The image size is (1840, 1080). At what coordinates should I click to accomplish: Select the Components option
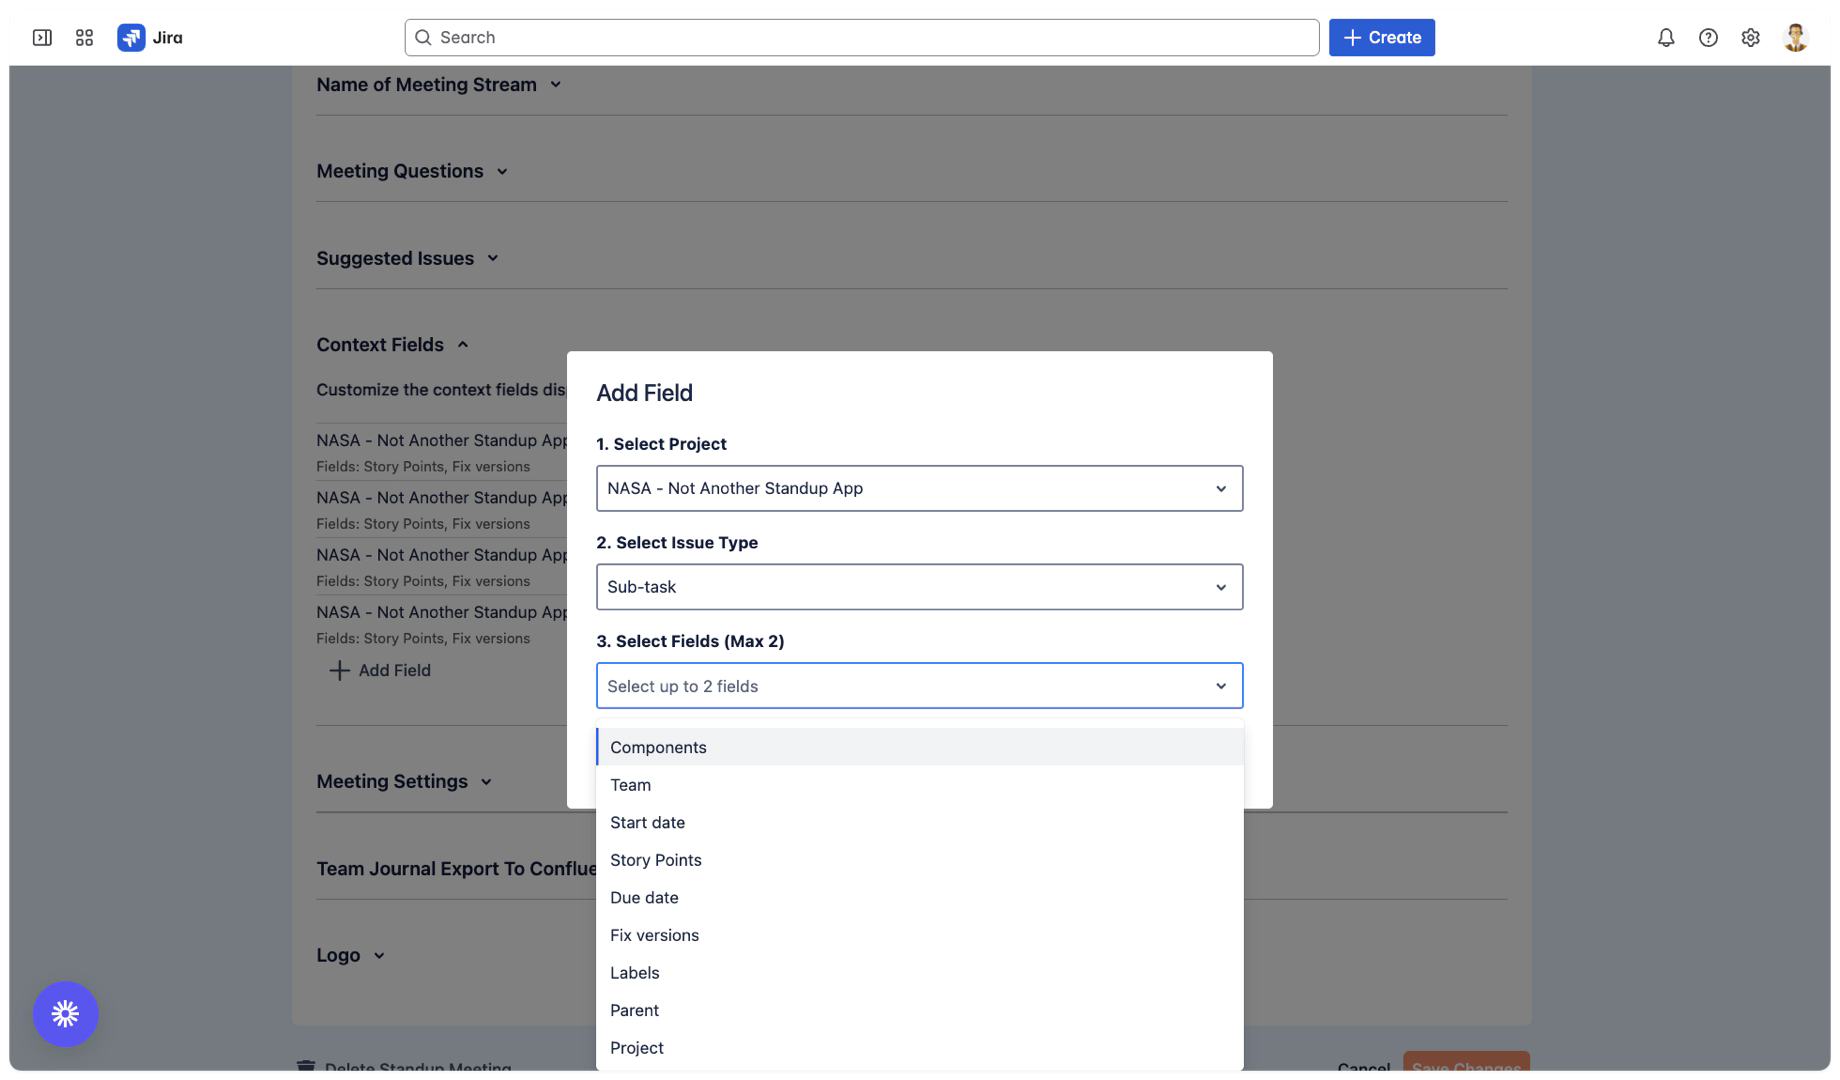coord(919,747)
